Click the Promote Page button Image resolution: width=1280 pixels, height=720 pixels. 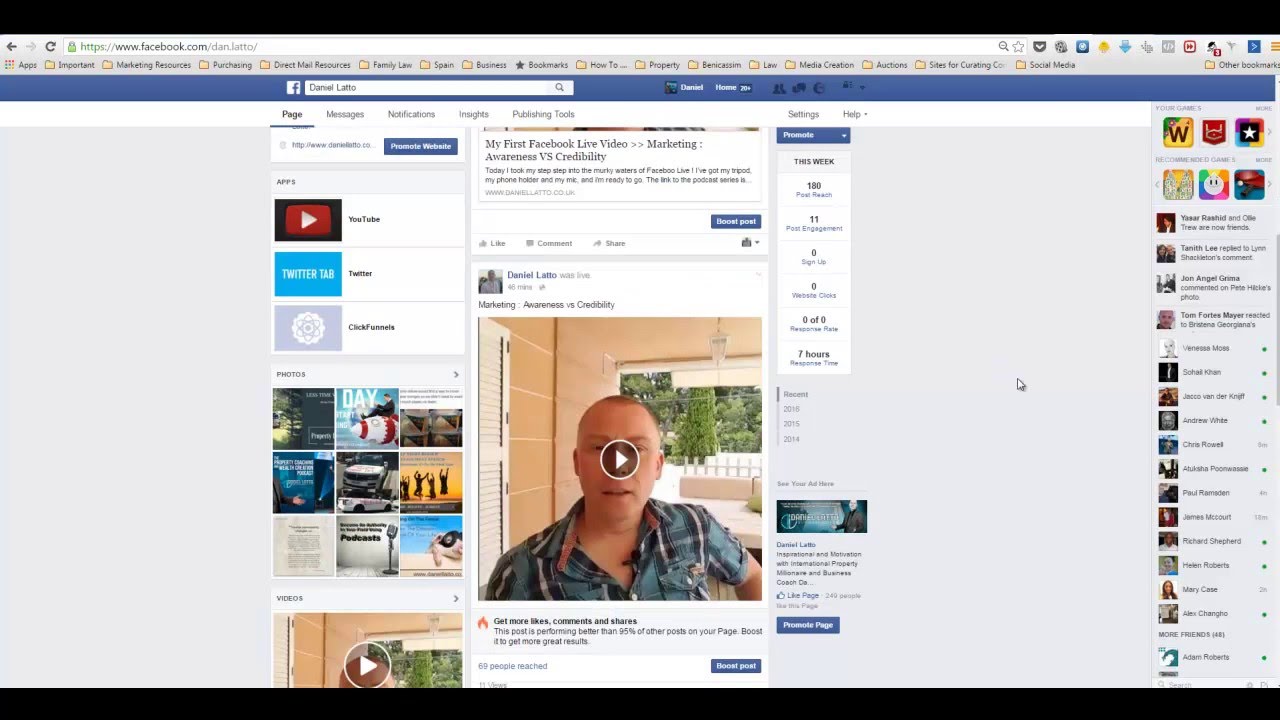pyautogui.click(x=808, y=625)
